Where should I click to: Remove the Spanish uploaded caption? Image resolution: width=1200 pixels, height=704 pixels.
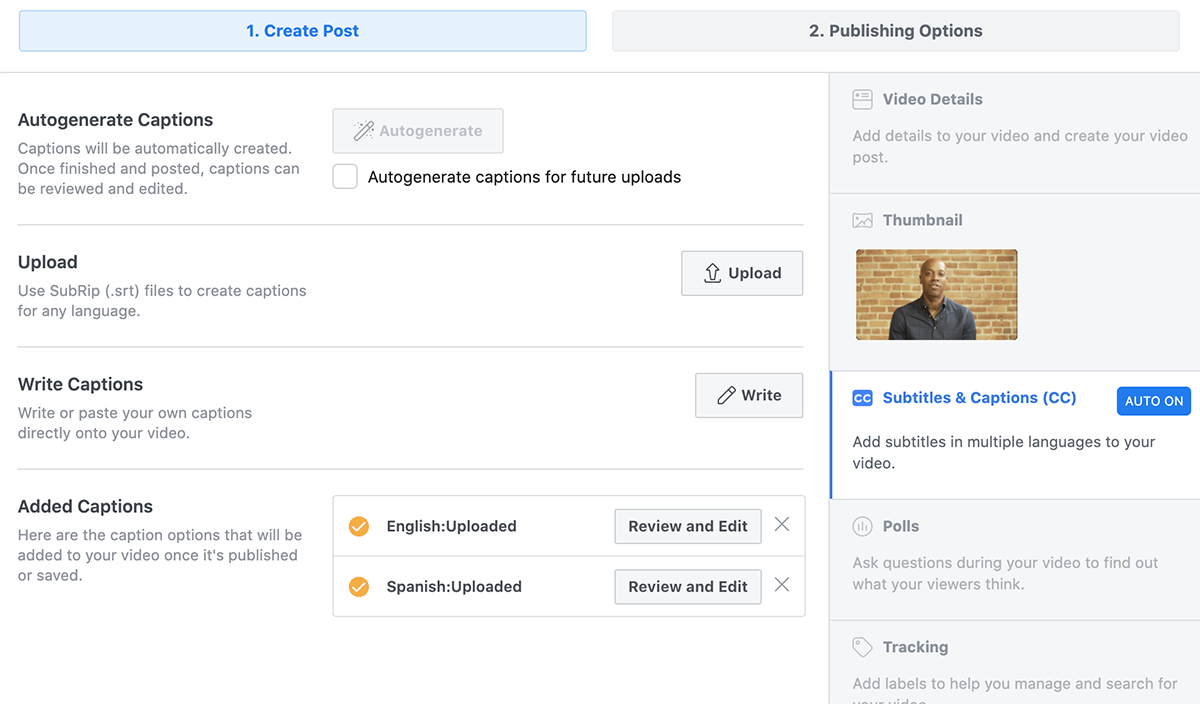pos(782,585)
